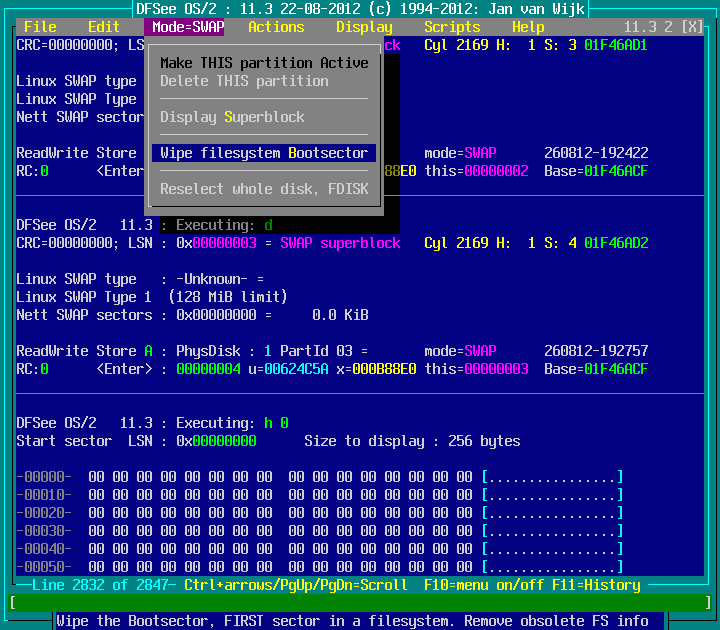Click the green command entry field
Image resolution: width=720 pixels, height=630 pixels.
(360, 603)
